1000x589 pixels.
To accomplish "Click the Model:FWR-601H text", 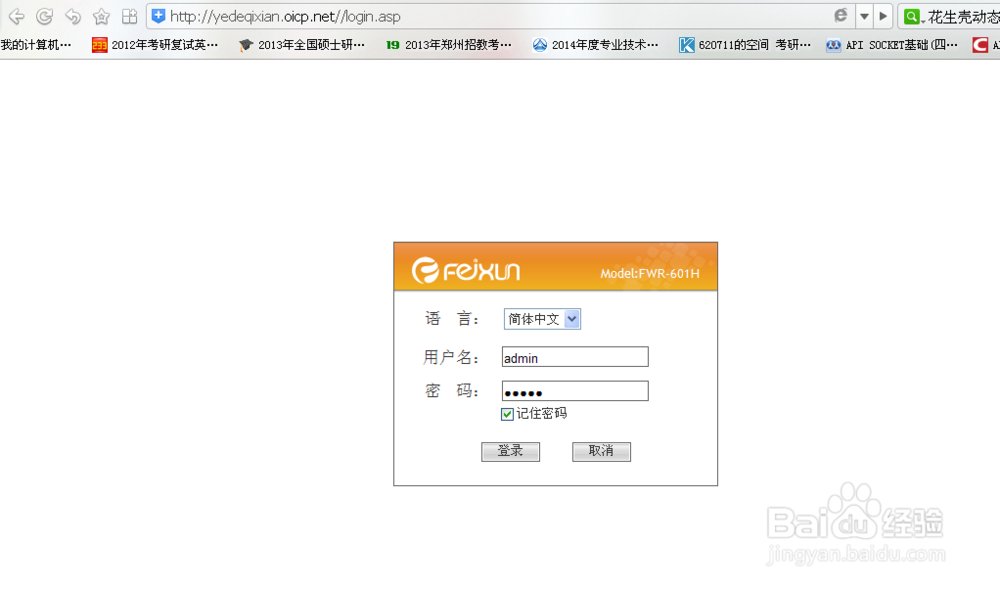I will tap(650, 273).
